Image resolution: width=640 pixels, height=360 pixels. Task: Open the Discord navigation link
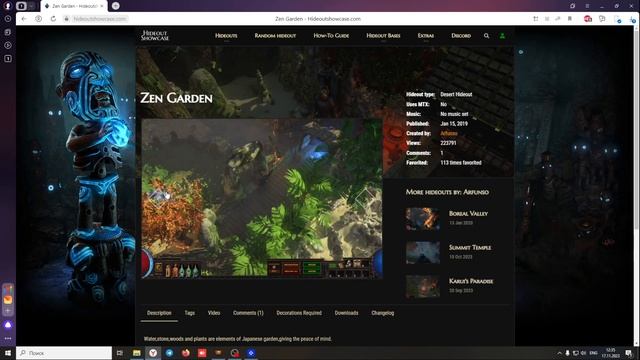coord(461,36)
